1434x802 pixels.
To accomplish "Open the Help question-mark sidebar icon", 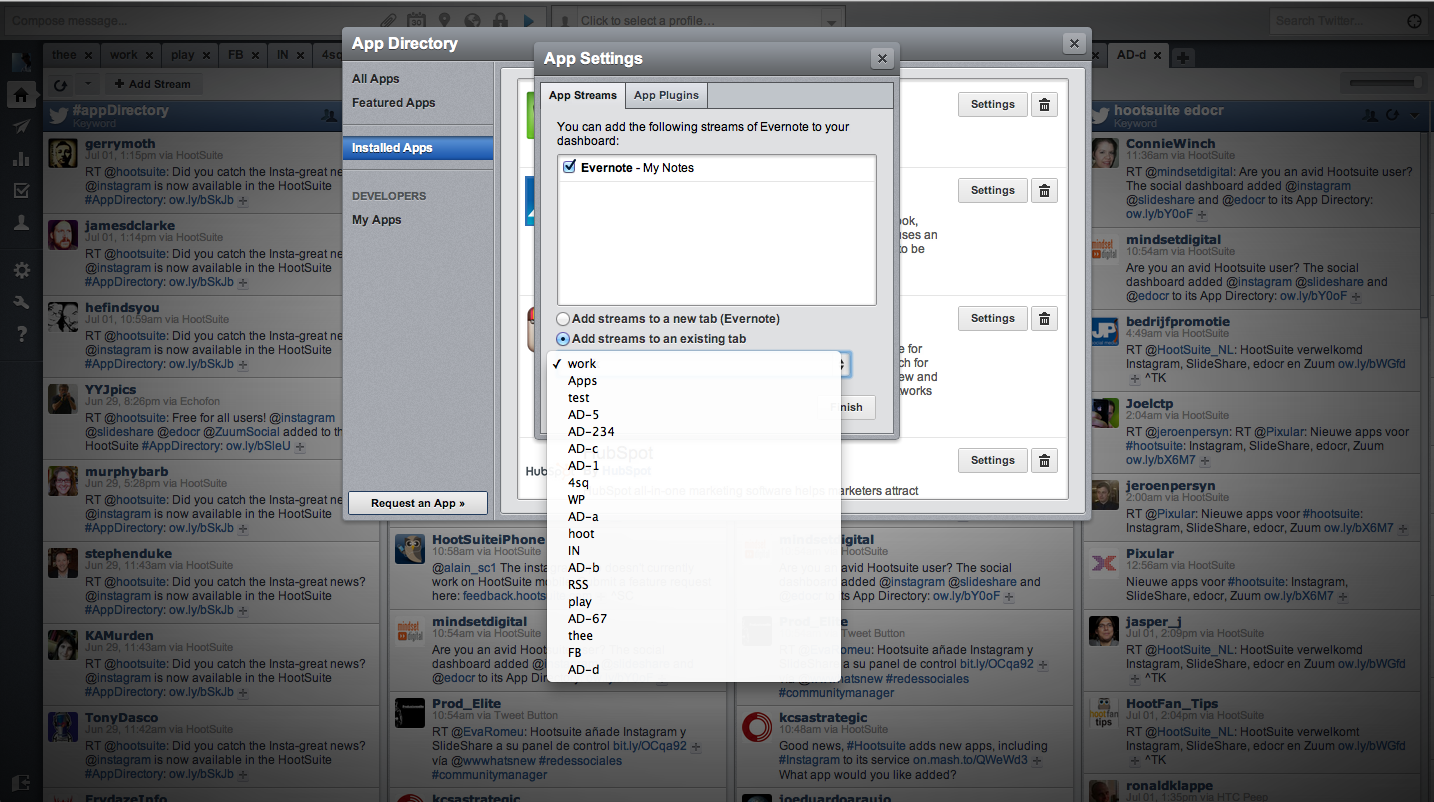I will pos(21,334).
